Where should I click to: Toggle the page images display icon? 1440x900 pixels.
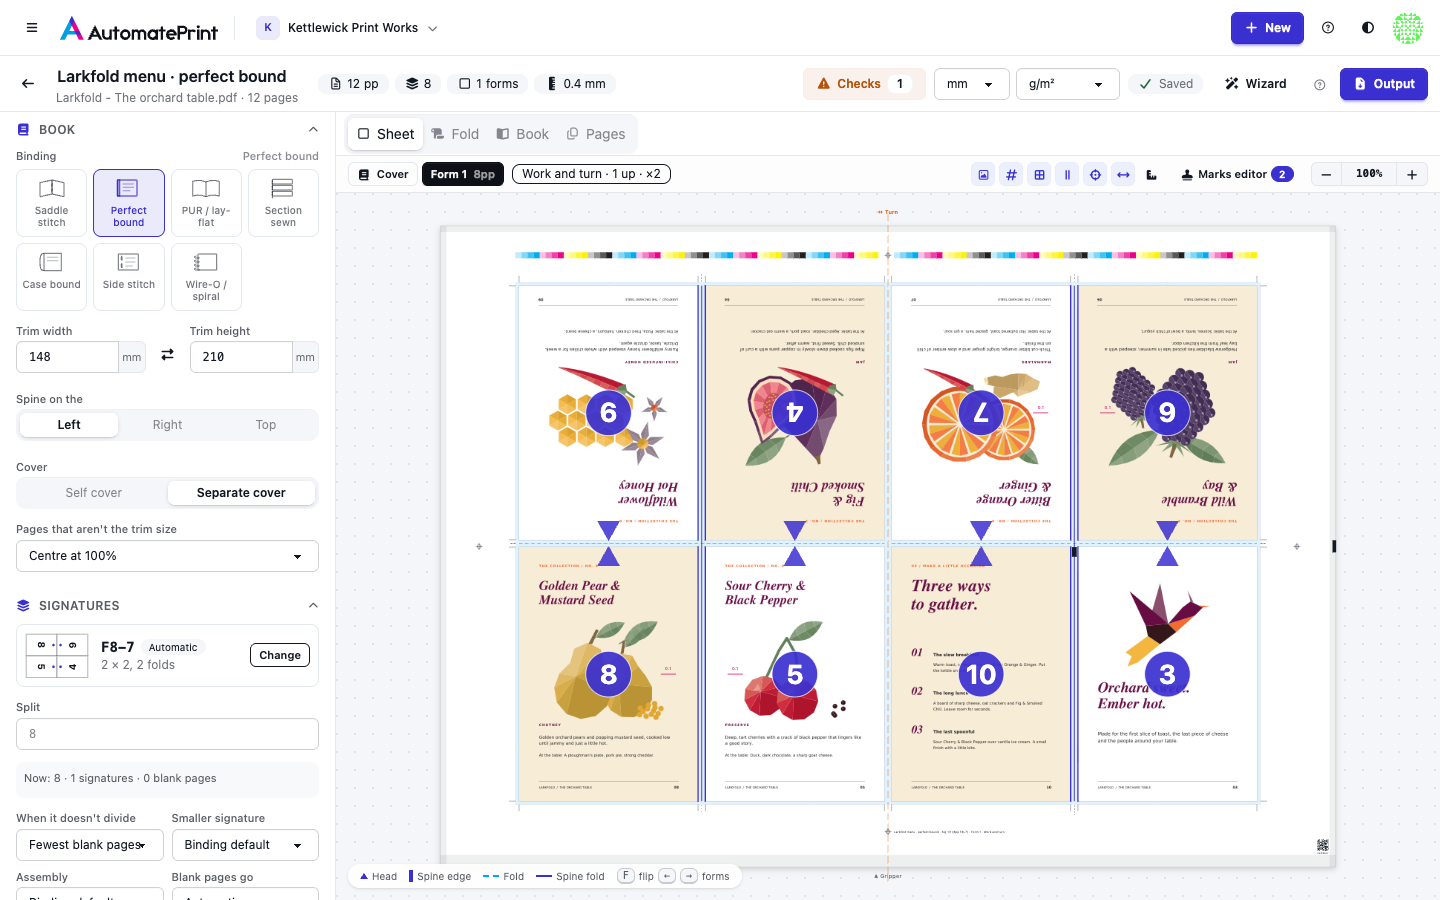click(x=984, y=174)
